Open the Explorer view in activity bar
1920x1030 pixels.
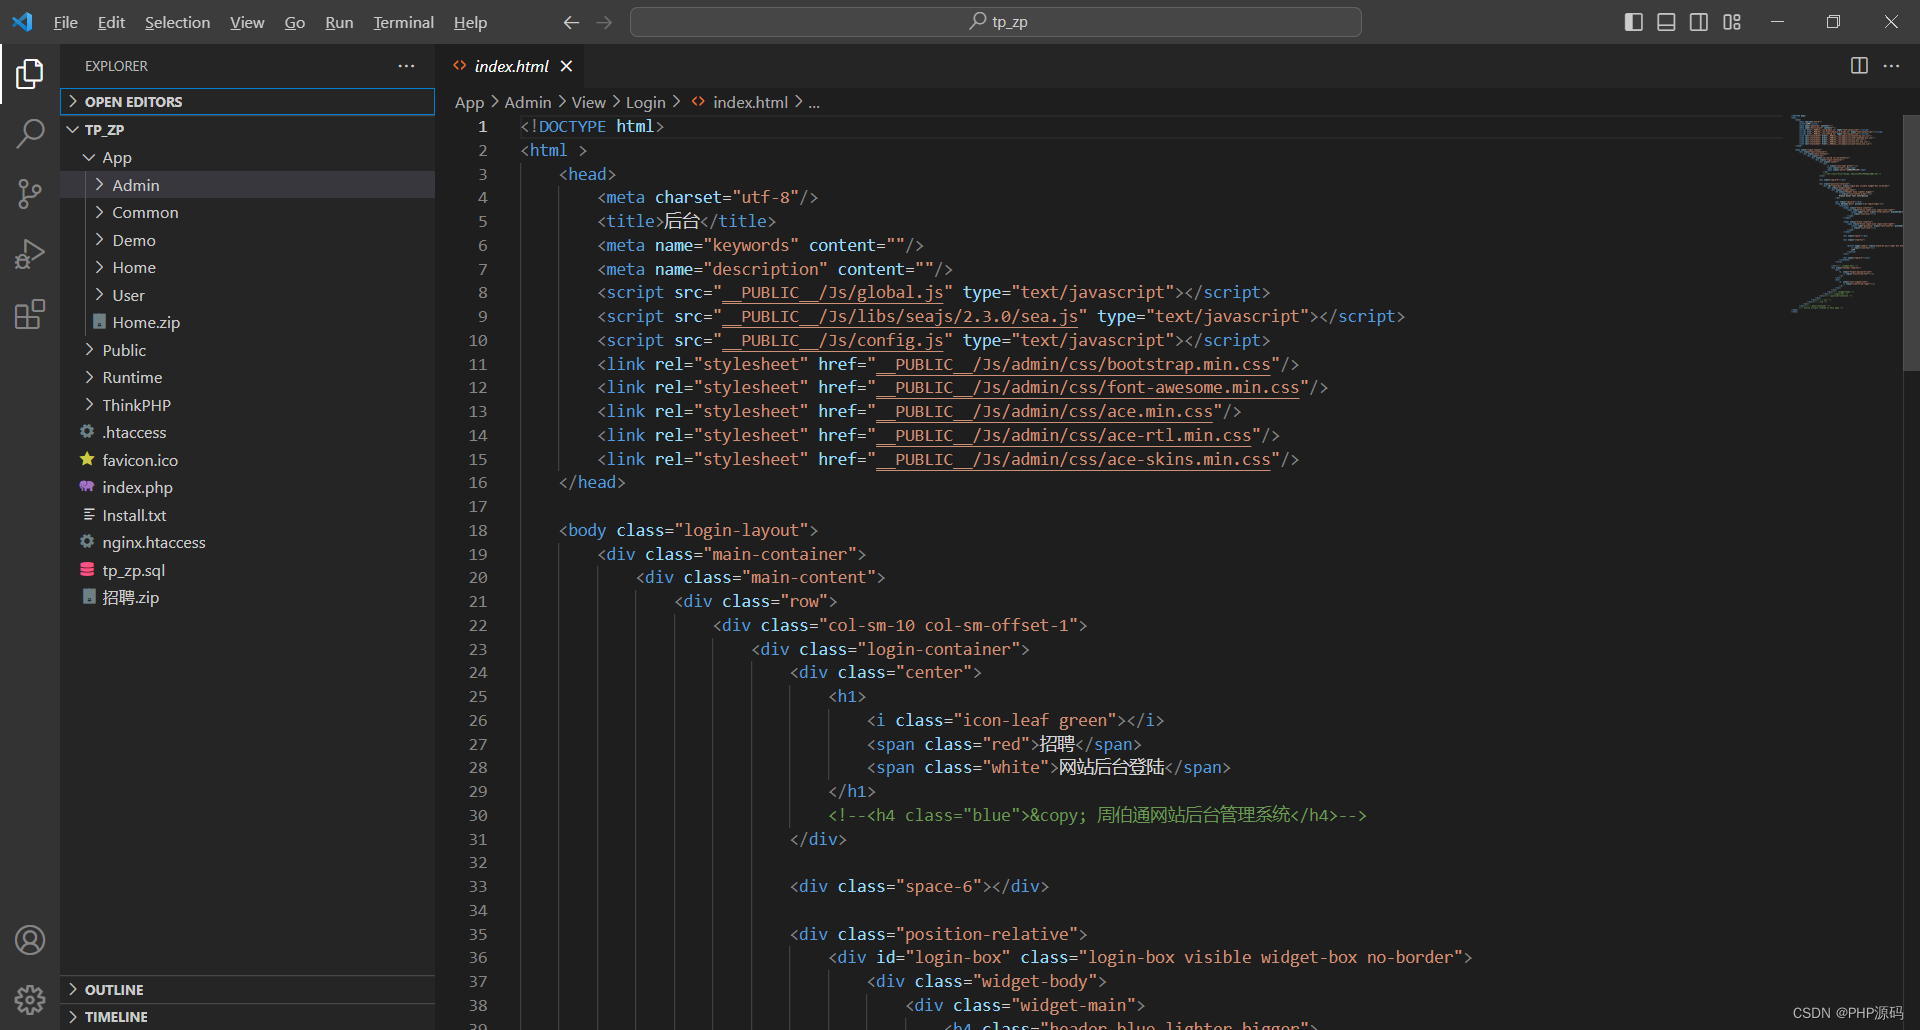(30, 73)
